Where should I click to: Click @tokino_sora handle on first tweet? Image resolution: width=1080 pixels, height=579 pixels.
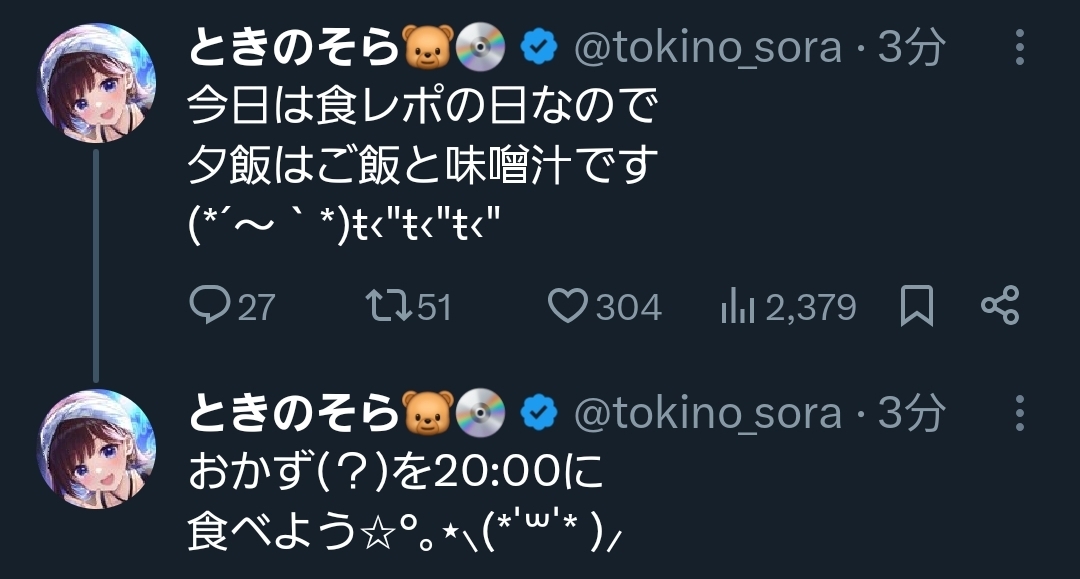(708, 48)
